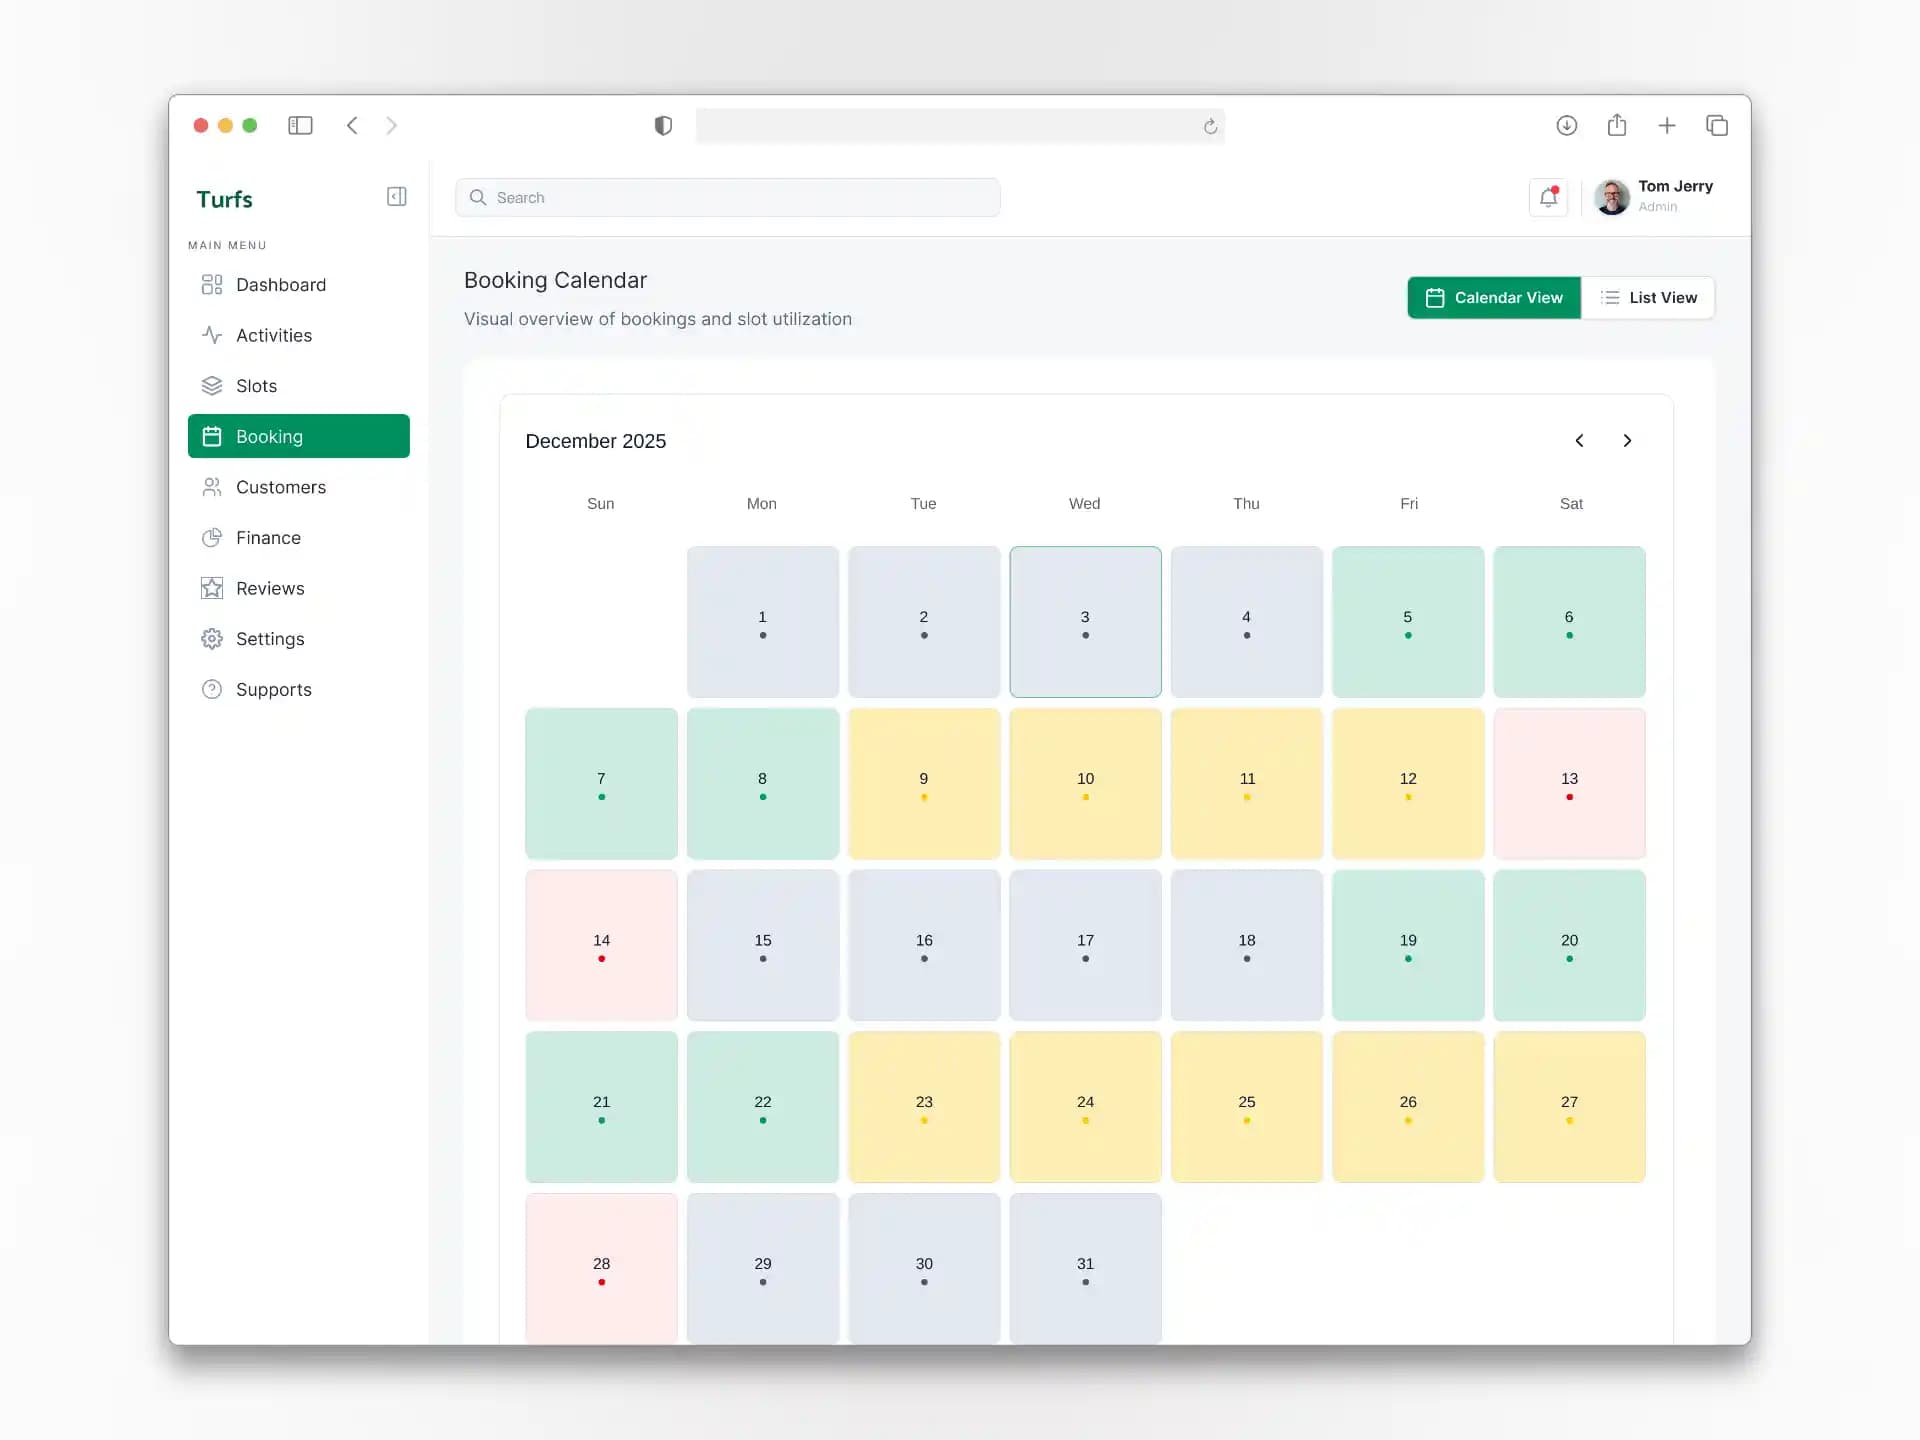Switch to Calendar View tab
Viewport: 1920px width, 1440px height.
1494,297
